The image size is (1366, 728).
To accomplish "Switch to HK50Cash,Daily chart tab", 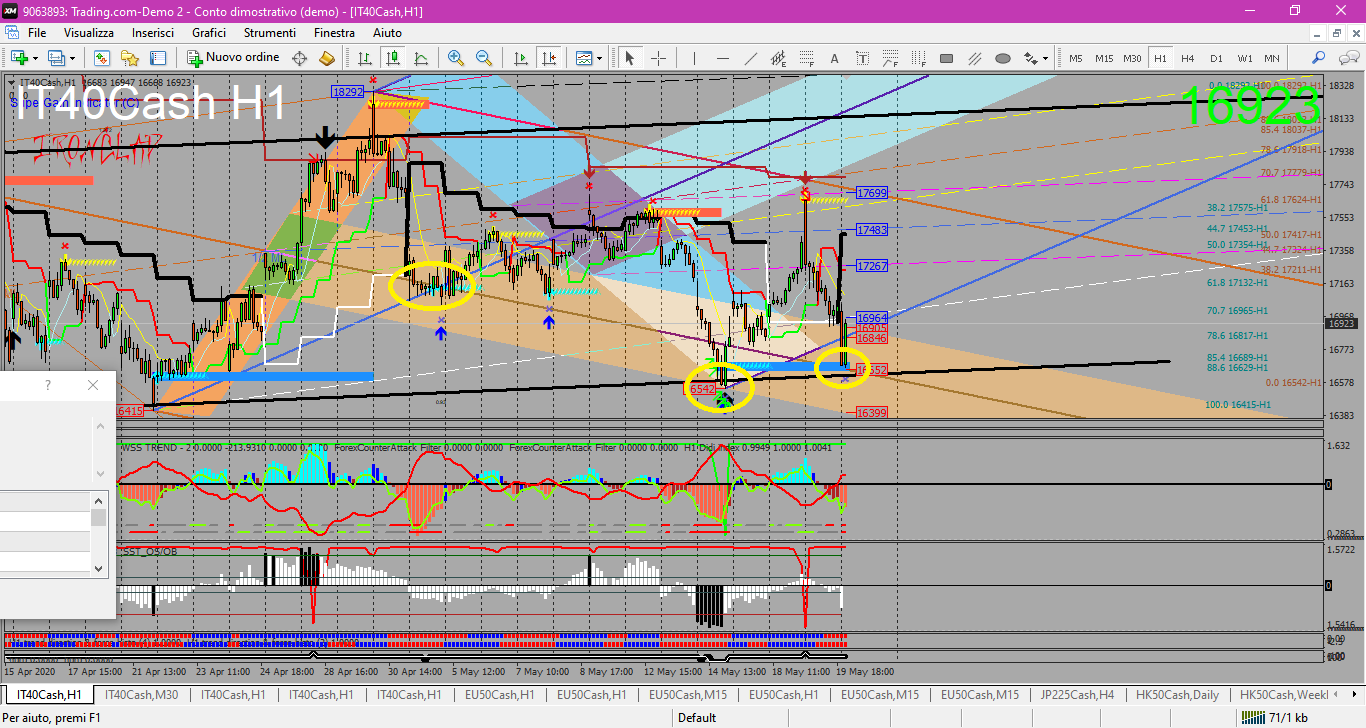I will coord(1179,694).
